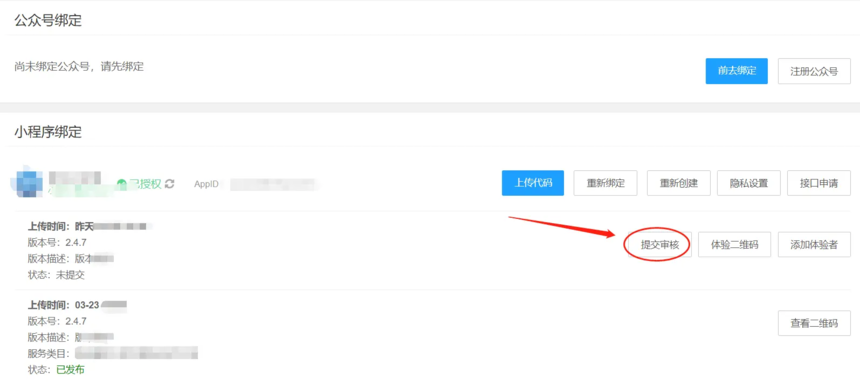The image size is (860, 386).
Task: Click the blue 前去绑定 button
Action: pyautogui.click(x=737, y=71)
